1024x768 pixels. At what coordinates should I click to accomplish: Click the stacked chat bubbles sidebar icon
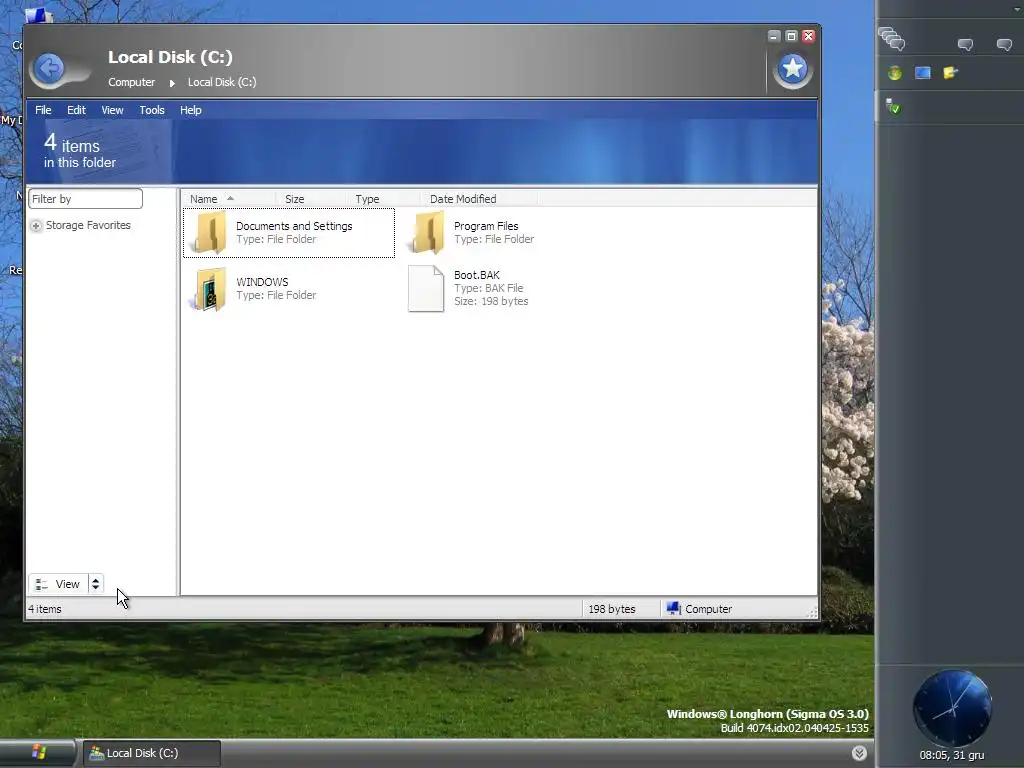891,39
